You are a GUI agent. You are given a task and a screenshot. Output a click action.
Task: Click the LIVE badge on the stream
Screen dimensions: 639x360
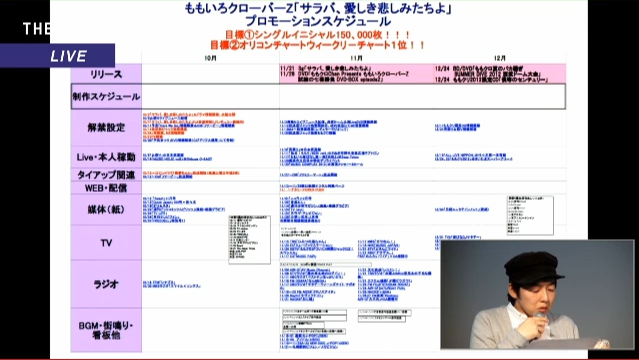[x=57, y=55]
